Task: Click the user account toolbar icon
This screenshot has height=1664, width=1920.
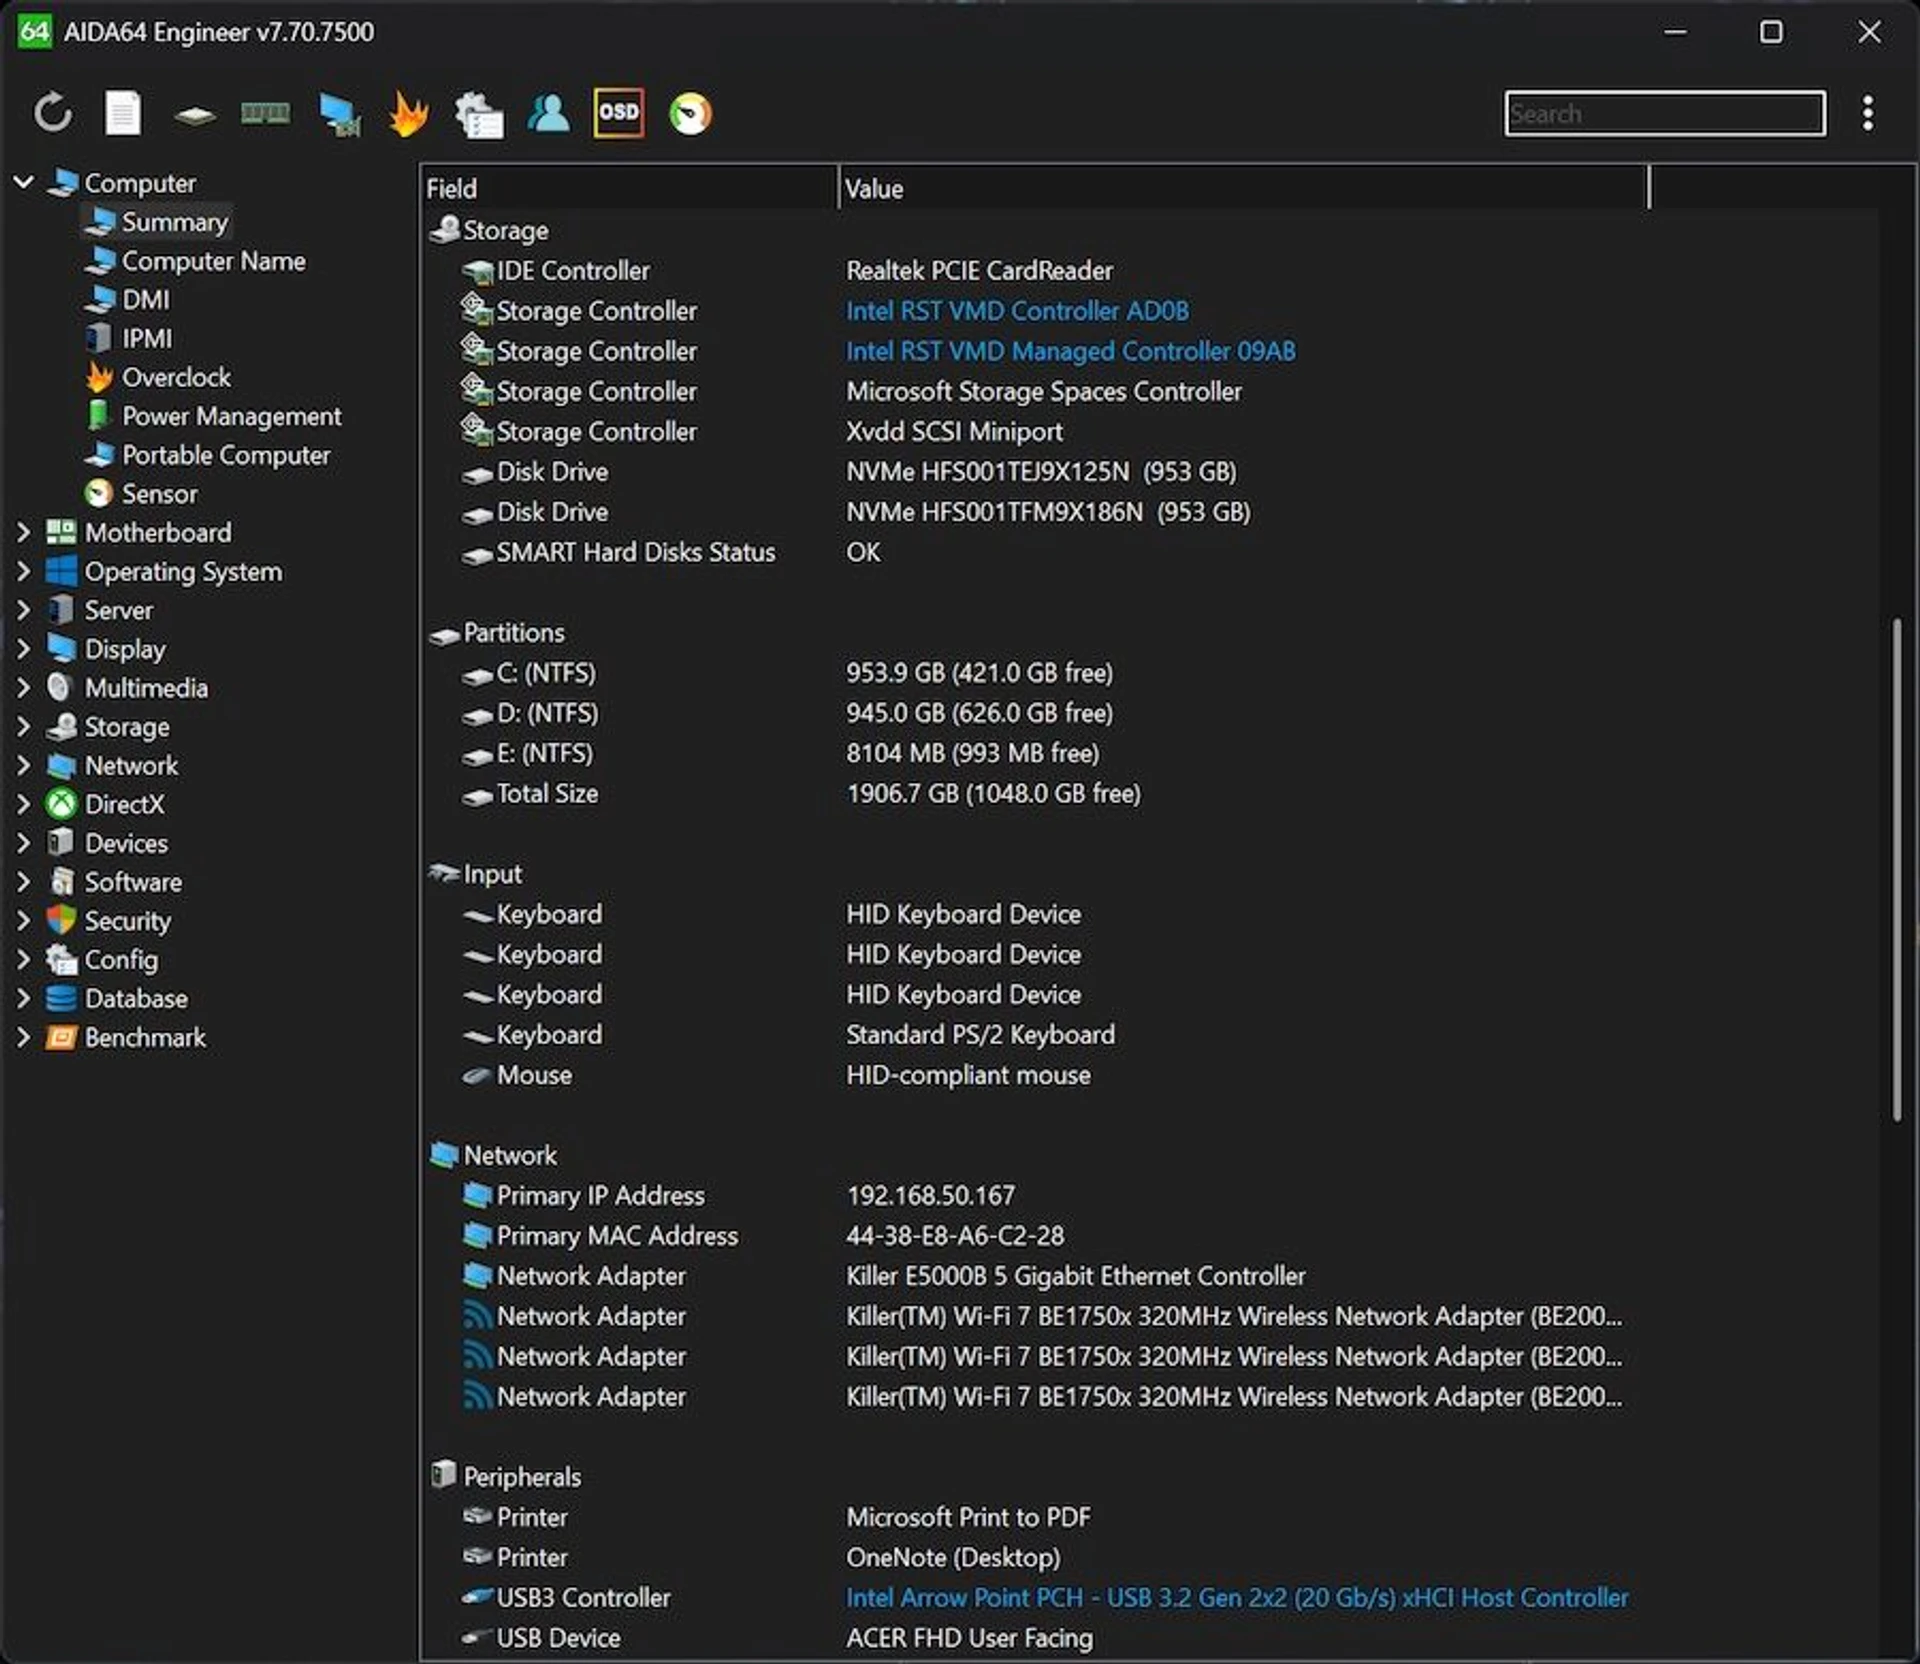Action: [549, 113]
